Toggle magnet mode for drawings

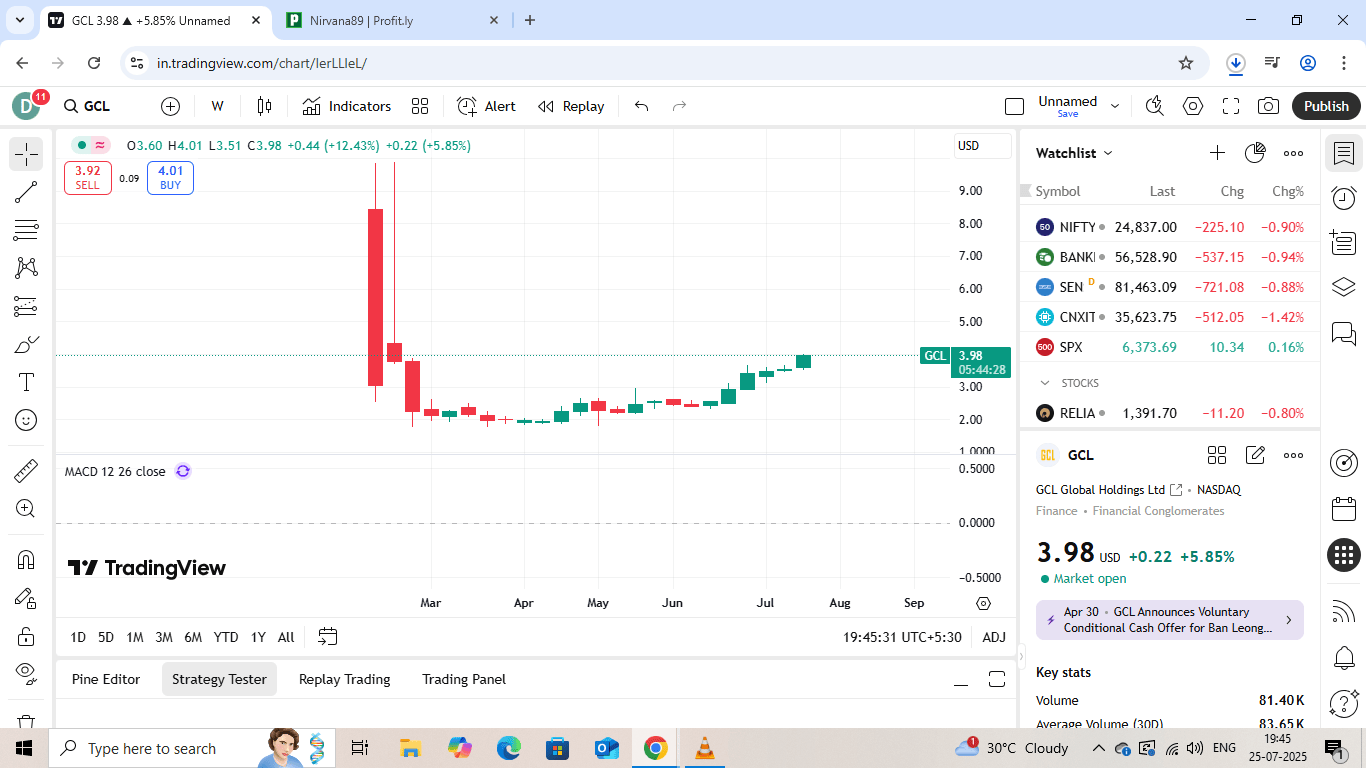tap(26, 560)
